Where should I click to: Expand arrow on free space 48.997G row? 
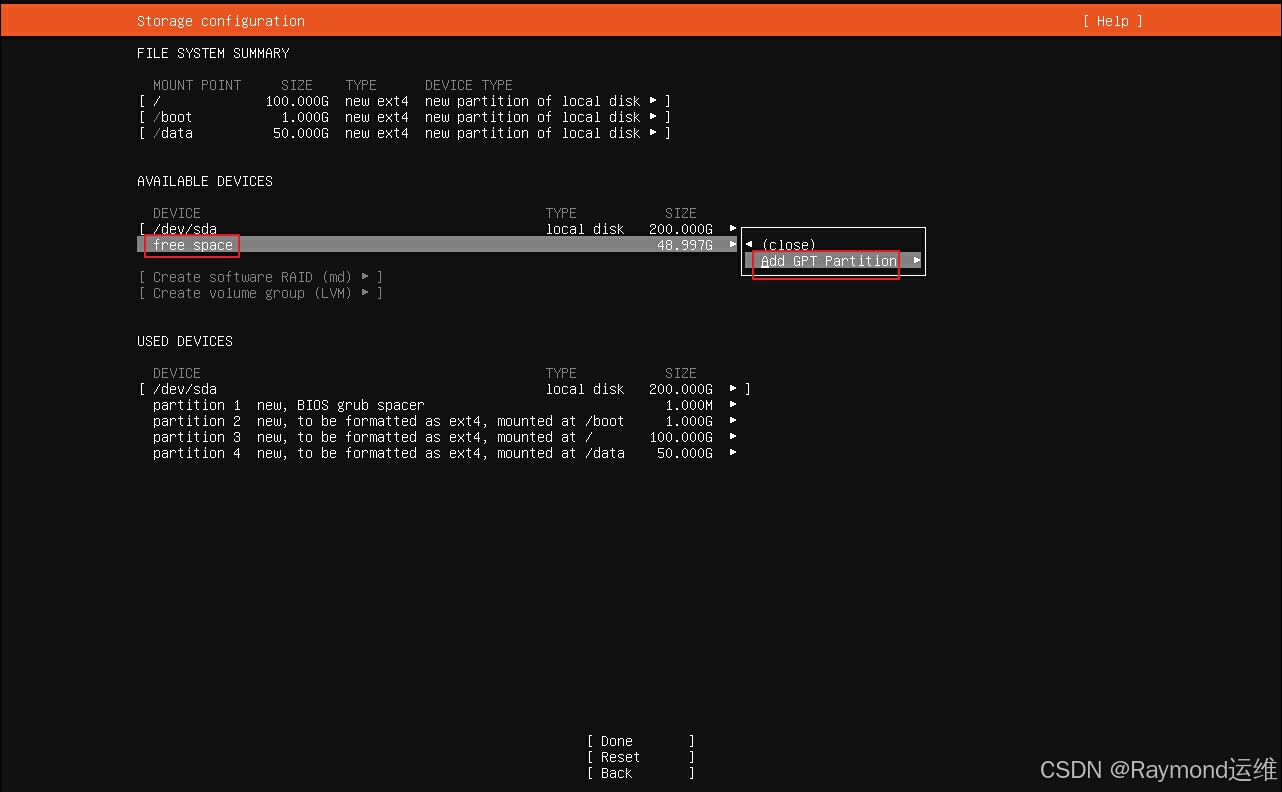click(733, 245)
